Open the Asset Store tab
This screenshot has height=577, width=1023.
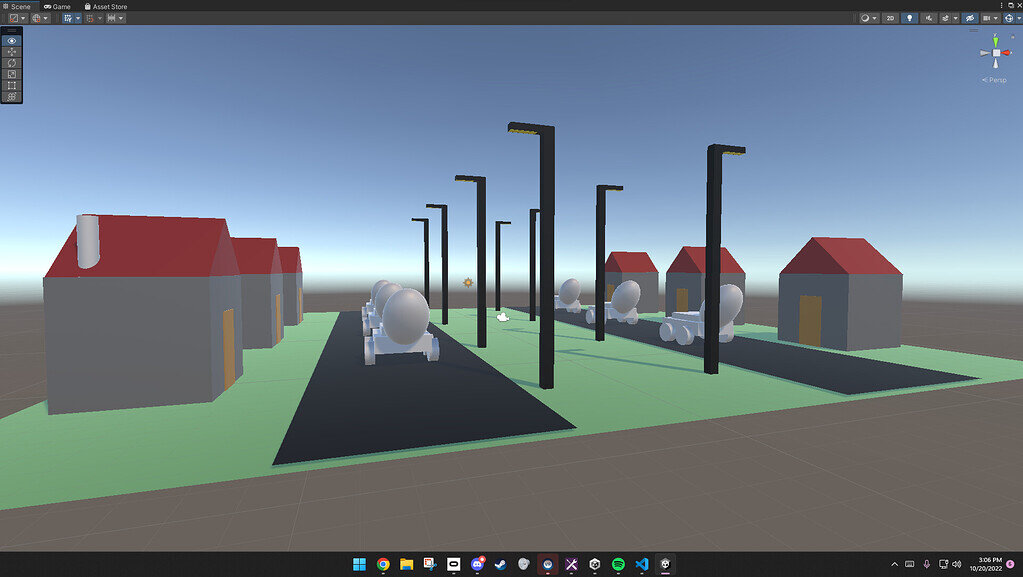105,5
